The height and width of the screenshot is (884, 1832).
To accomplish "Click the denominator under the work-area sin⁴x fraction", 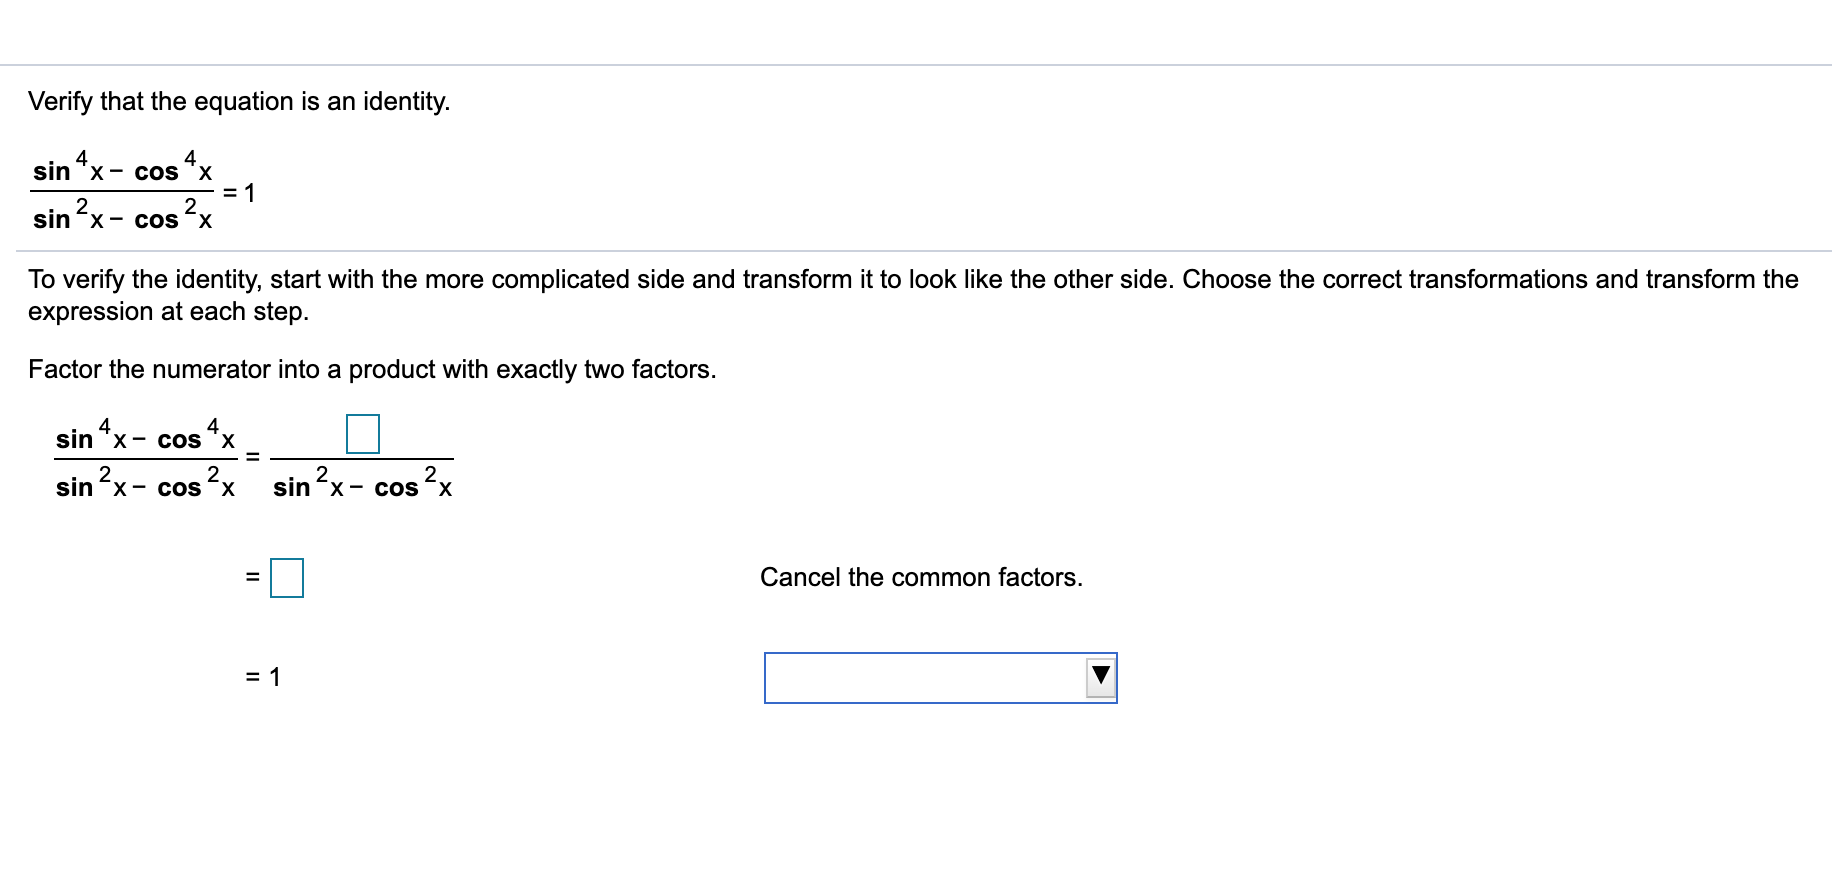I will click(x=146, y=483).
